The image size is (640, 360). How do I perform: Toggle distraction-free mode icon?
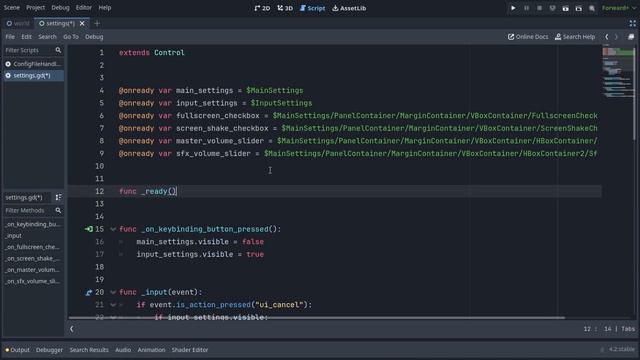coord(632,23)
